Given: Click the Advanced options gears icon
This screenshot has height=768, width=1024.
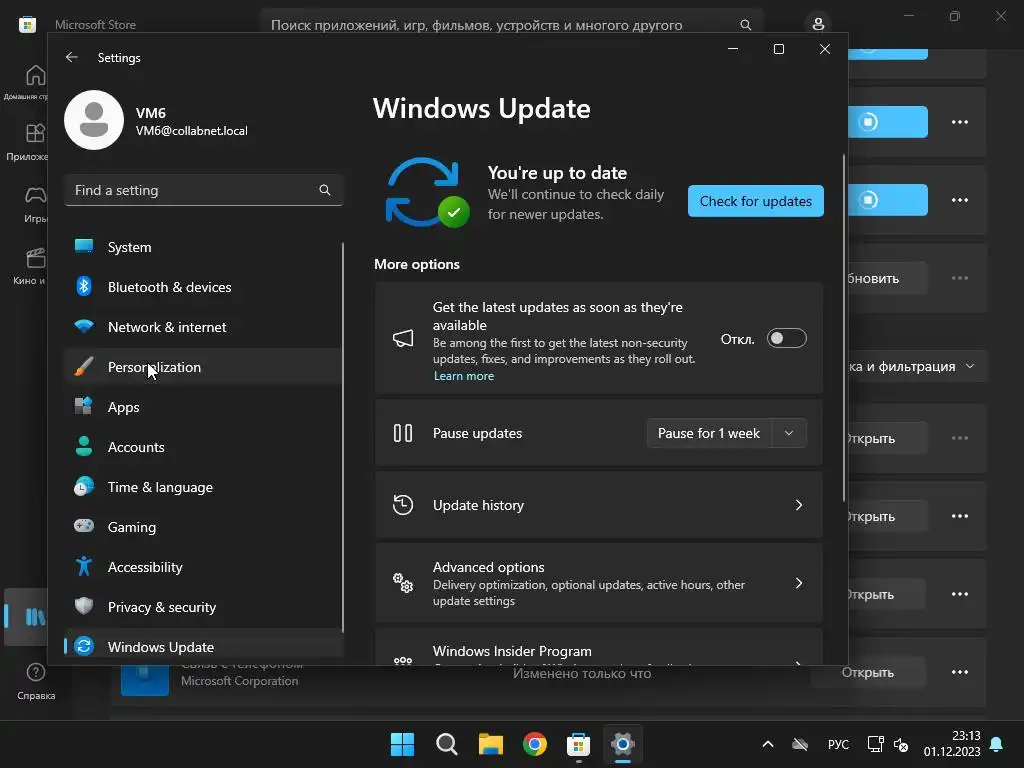Looking at the screenshot, I should [403, 583].
